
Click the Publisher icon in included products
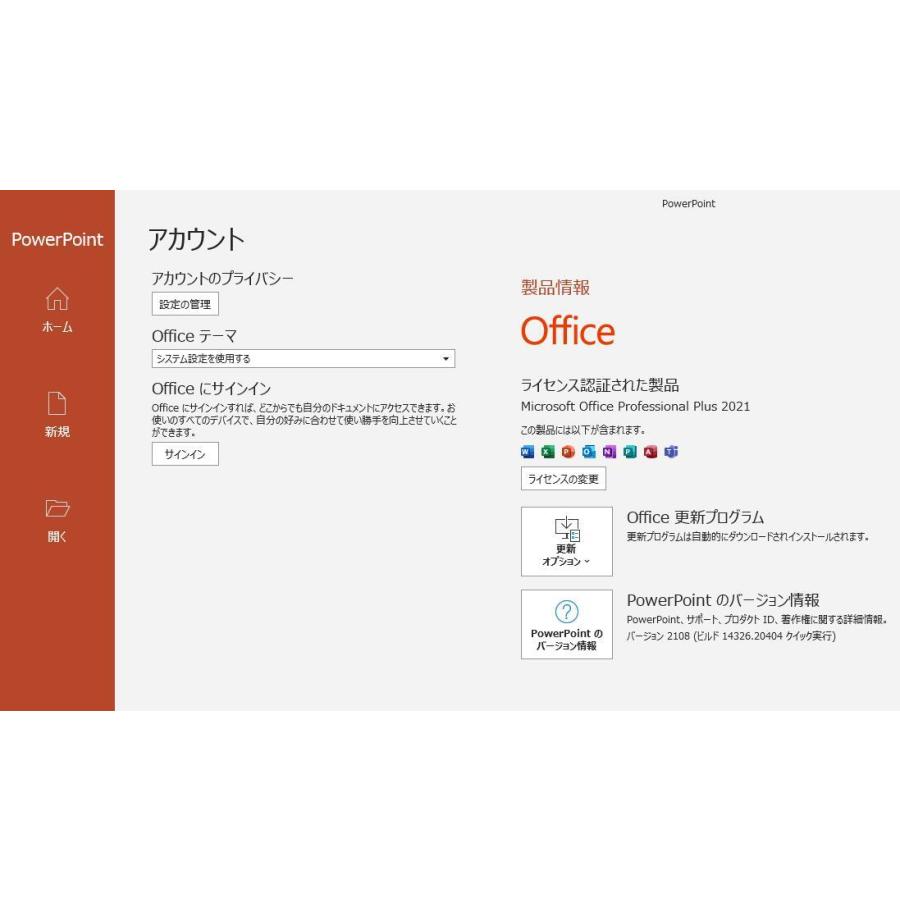[x=630, y=452]
